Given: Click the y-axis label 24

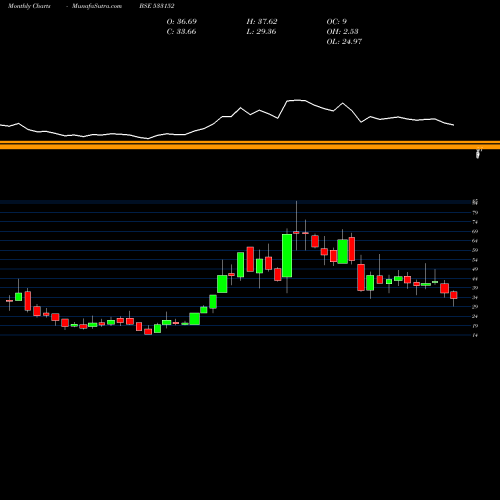Looking at the screenshot, I should pyautogui.click(x=475, y=316).
